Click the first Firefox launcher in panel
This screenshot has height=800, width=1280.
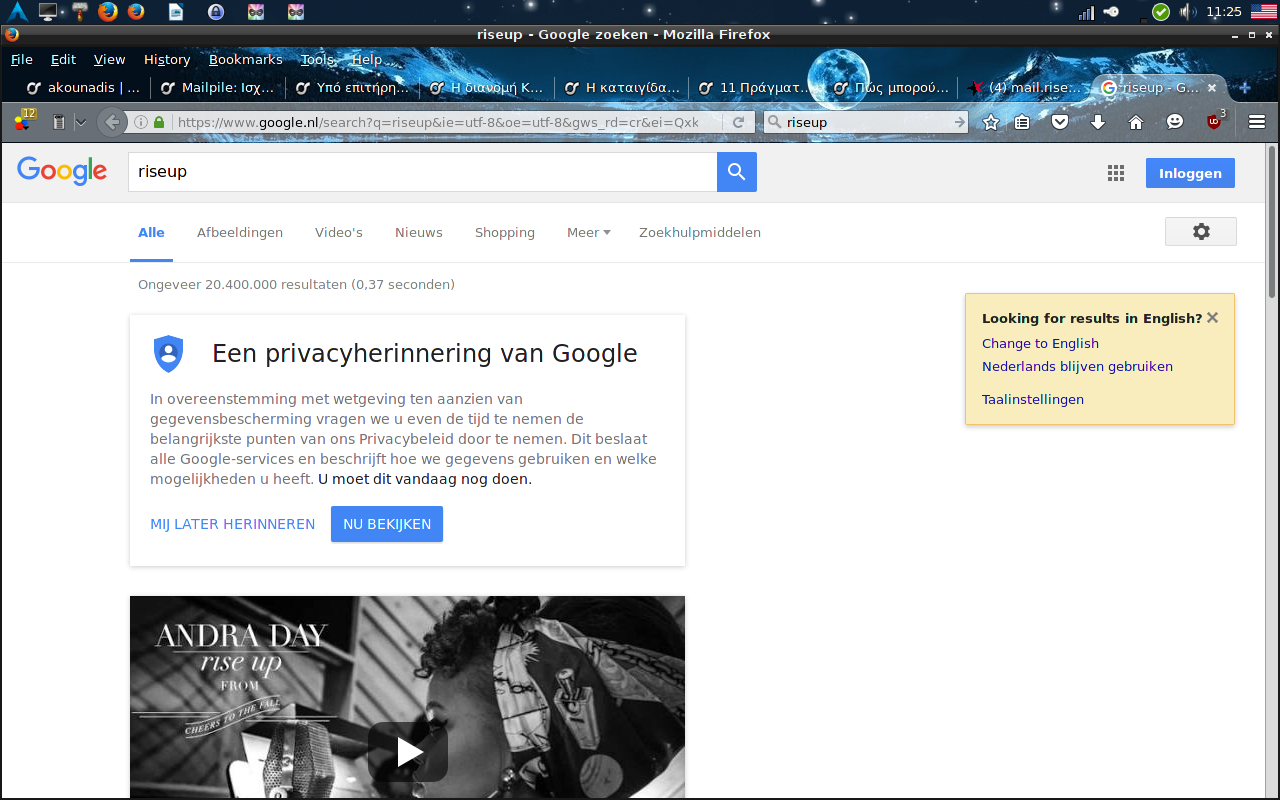(108, 12)
